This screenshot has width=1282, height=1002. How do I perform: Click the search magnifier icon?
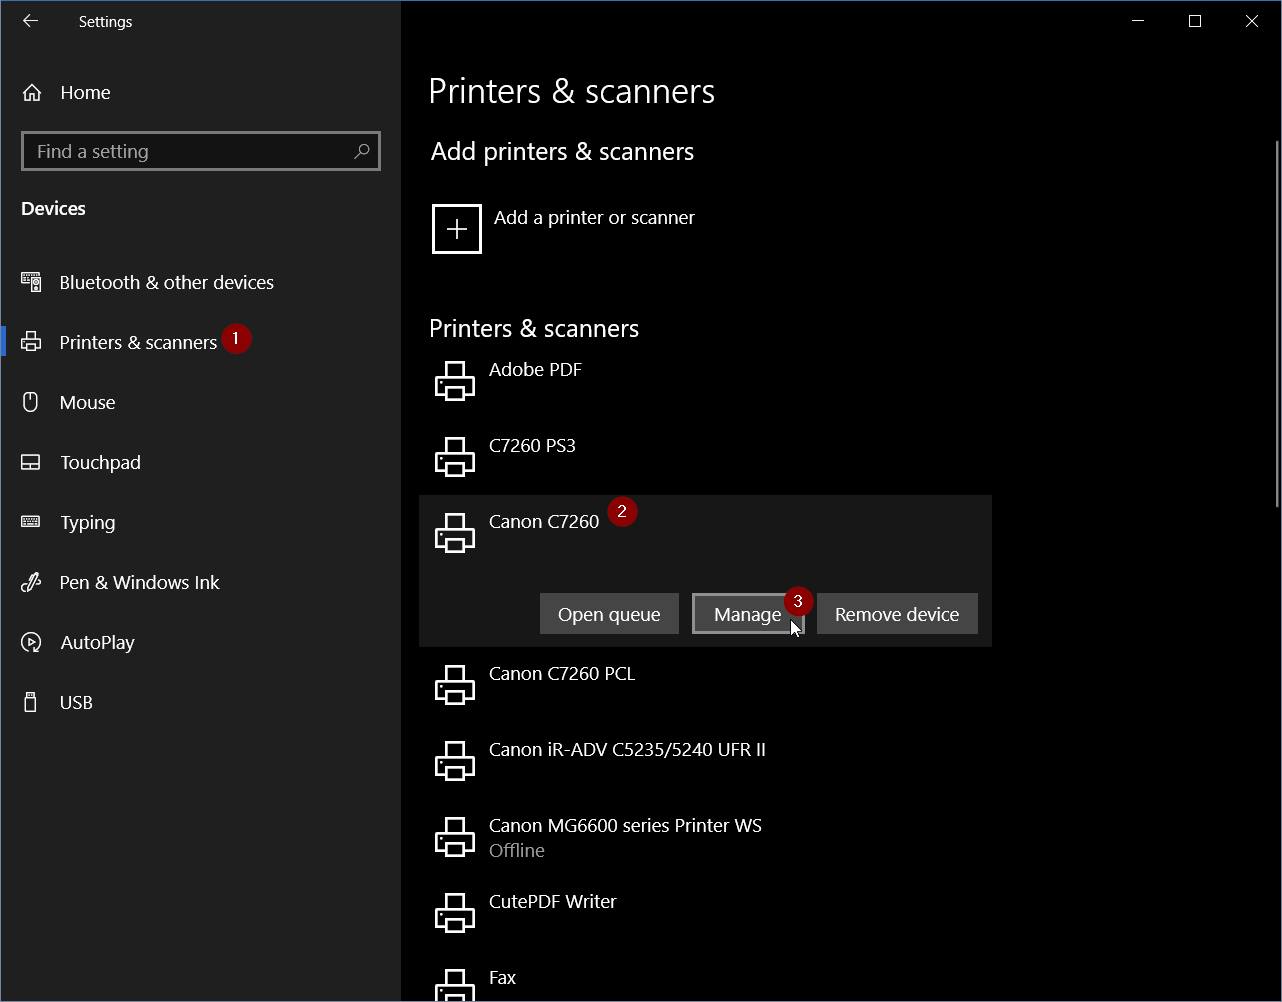pyautogui.click(x=361, y=151)
